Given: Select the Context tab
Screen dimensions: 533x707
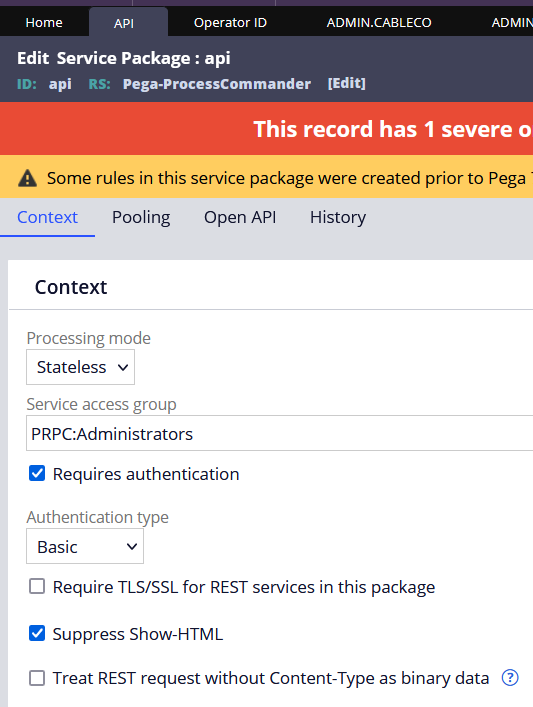Looking at the screenshot, I should pos(47,217).
